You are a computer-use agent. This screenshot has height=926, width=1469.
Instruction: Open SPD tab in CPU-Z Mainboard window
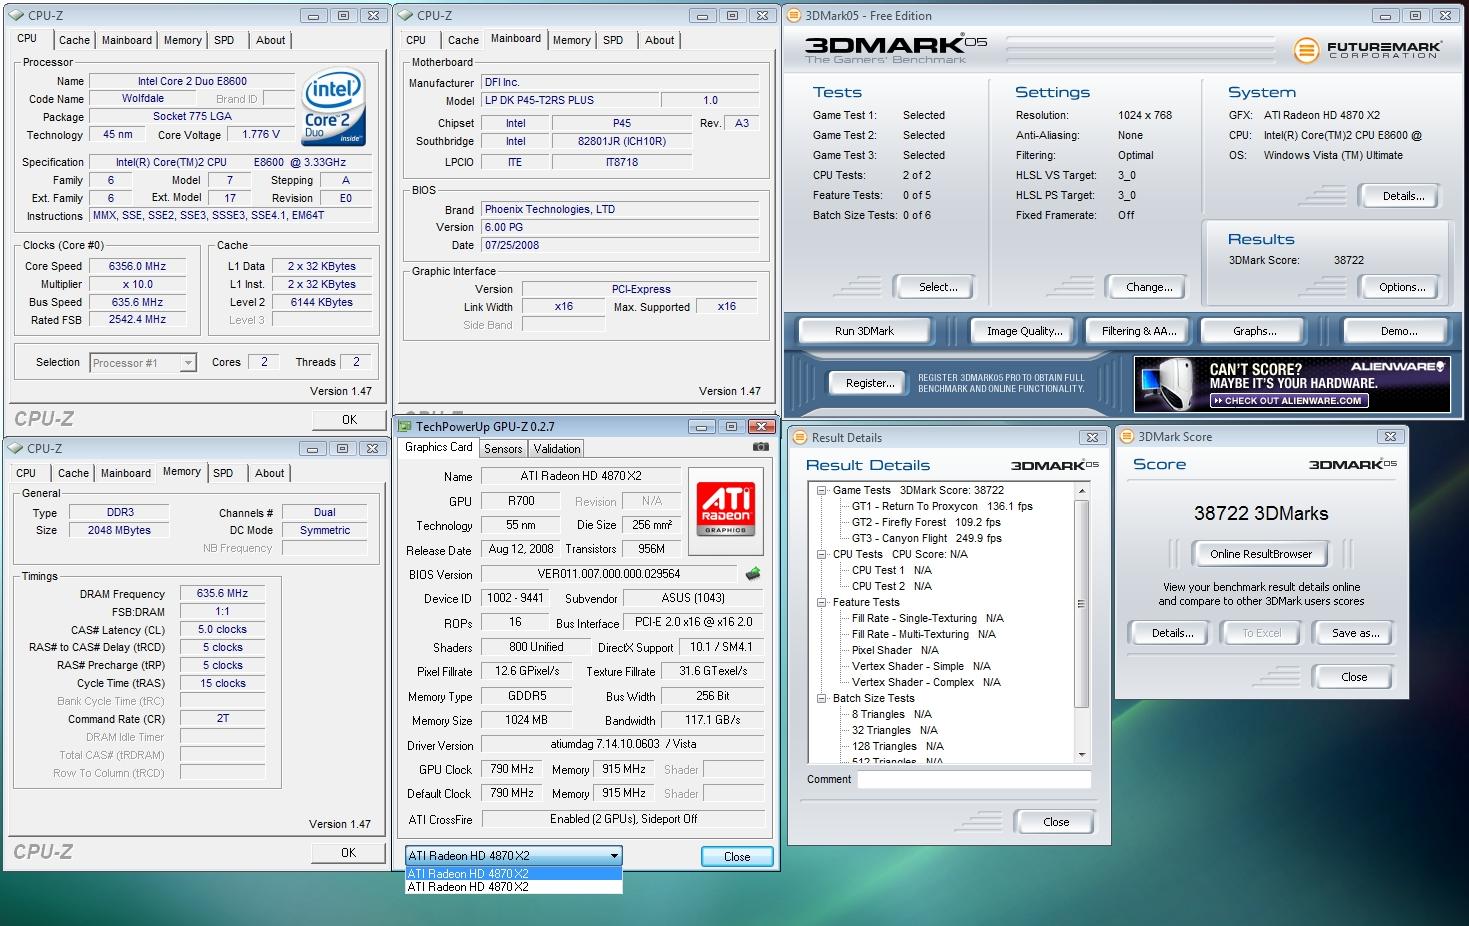(613, 40)
